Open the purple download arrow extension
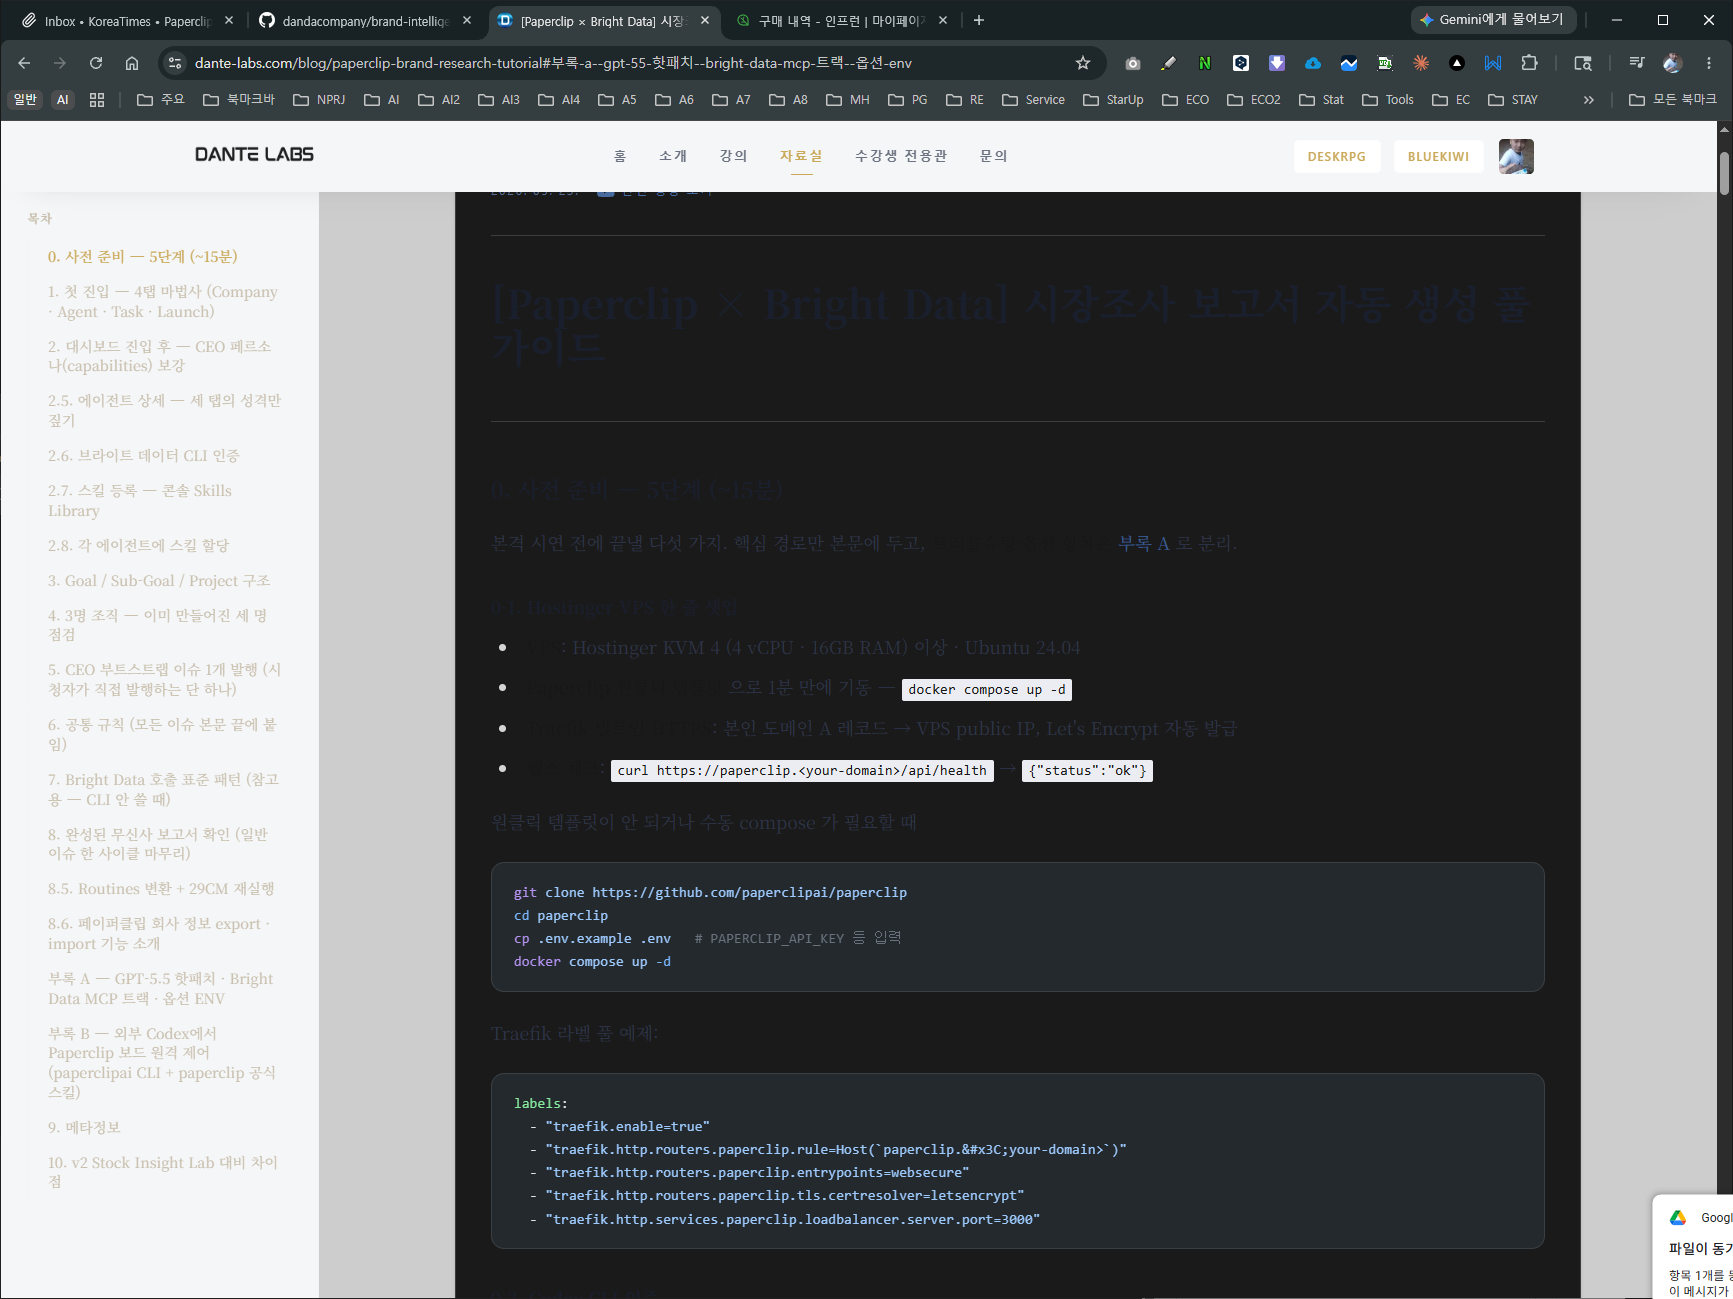The height and width of the screenshot is (1299, 1733). pos(1277,63)
